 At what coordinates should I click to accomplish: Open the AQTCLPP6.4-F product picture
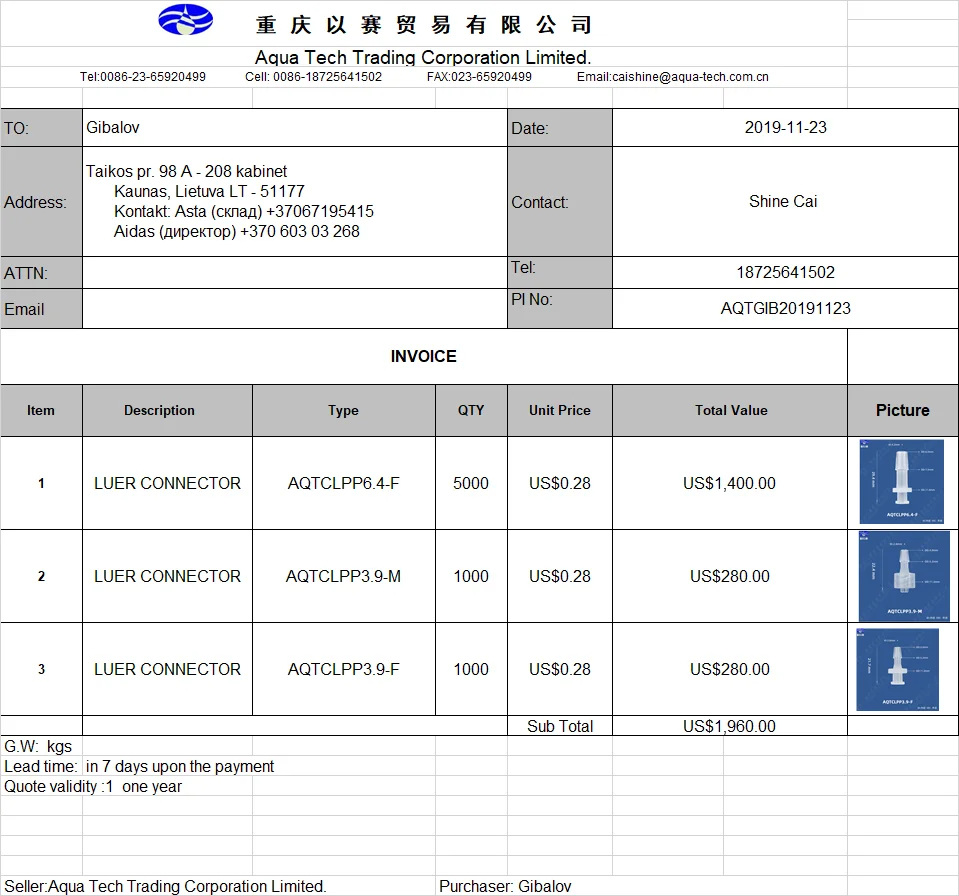901,482
